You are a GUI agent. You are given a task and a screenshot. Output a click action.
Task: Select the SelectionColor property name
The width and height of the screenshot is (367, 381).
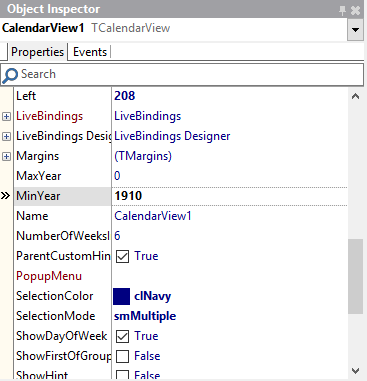point(55,296)
